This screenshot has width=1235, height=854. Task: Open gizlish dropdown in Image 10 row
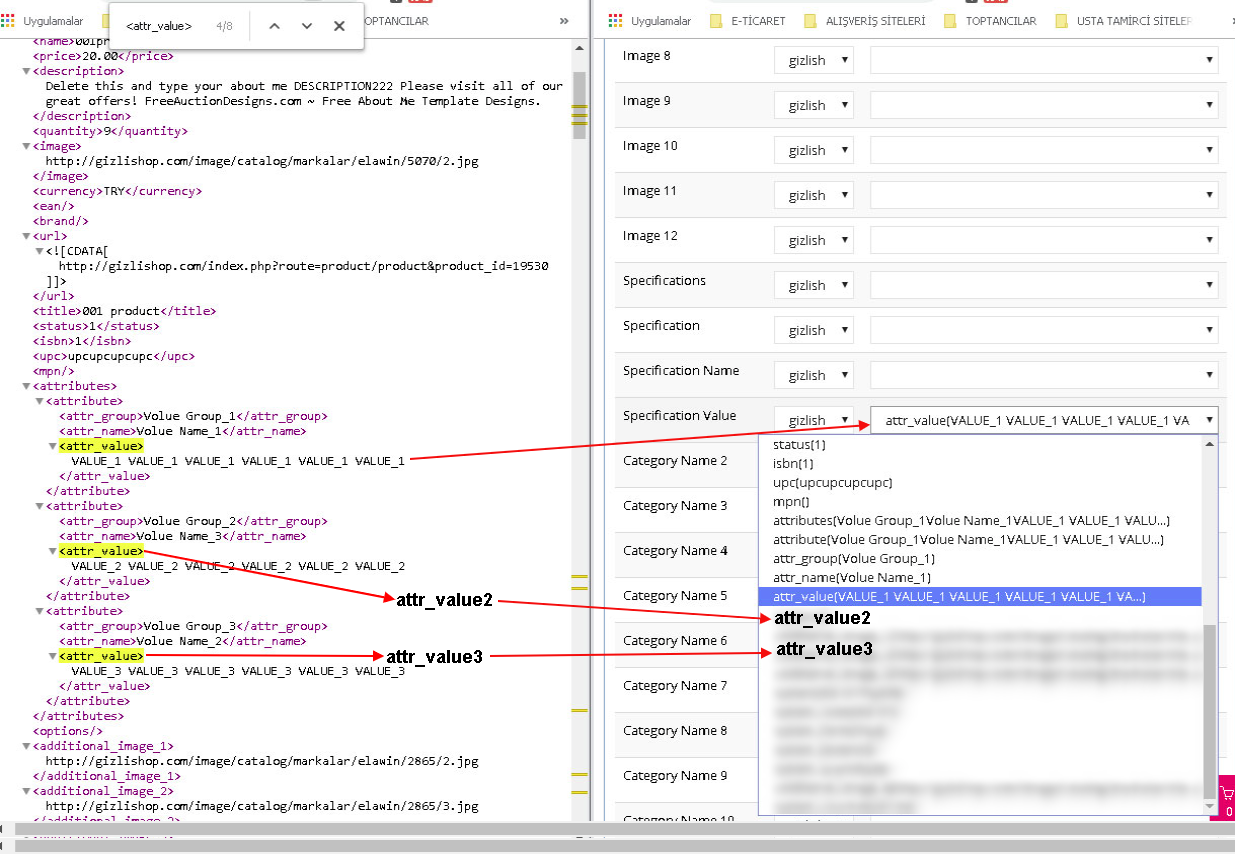tap(814, 150)
